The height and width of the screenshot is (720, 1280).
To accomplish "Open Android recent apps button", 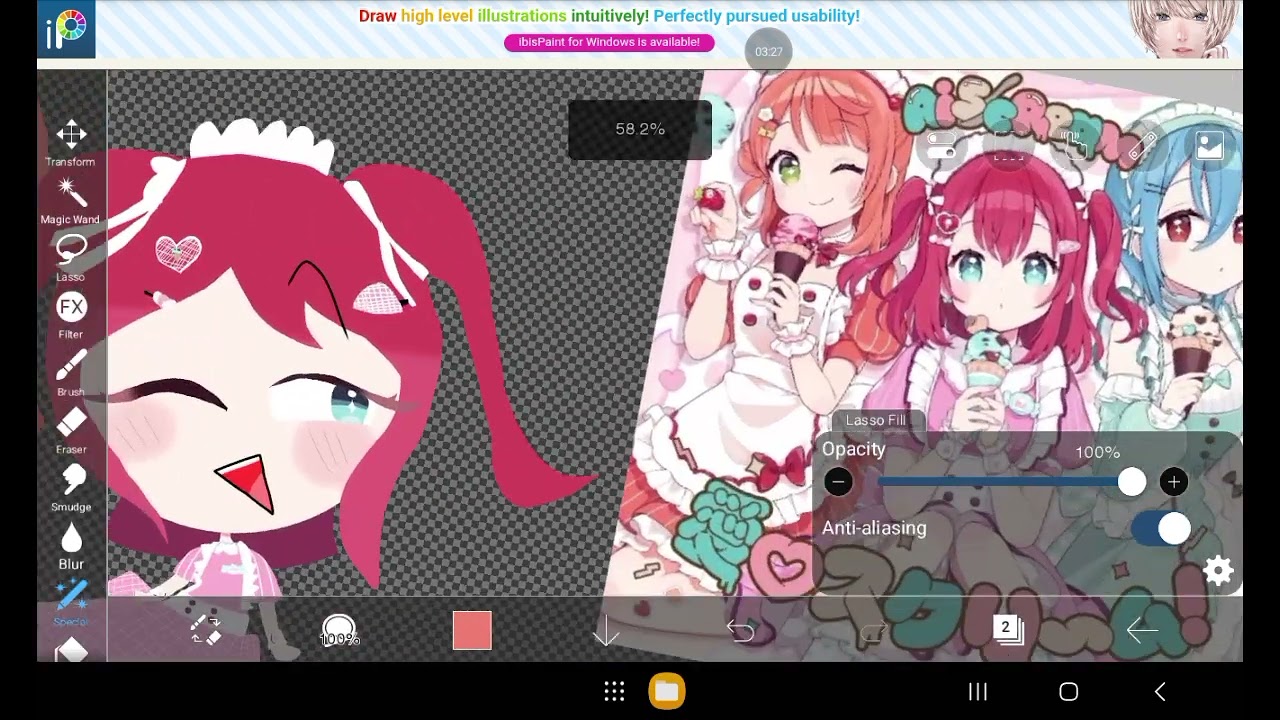I will [978, 691].
